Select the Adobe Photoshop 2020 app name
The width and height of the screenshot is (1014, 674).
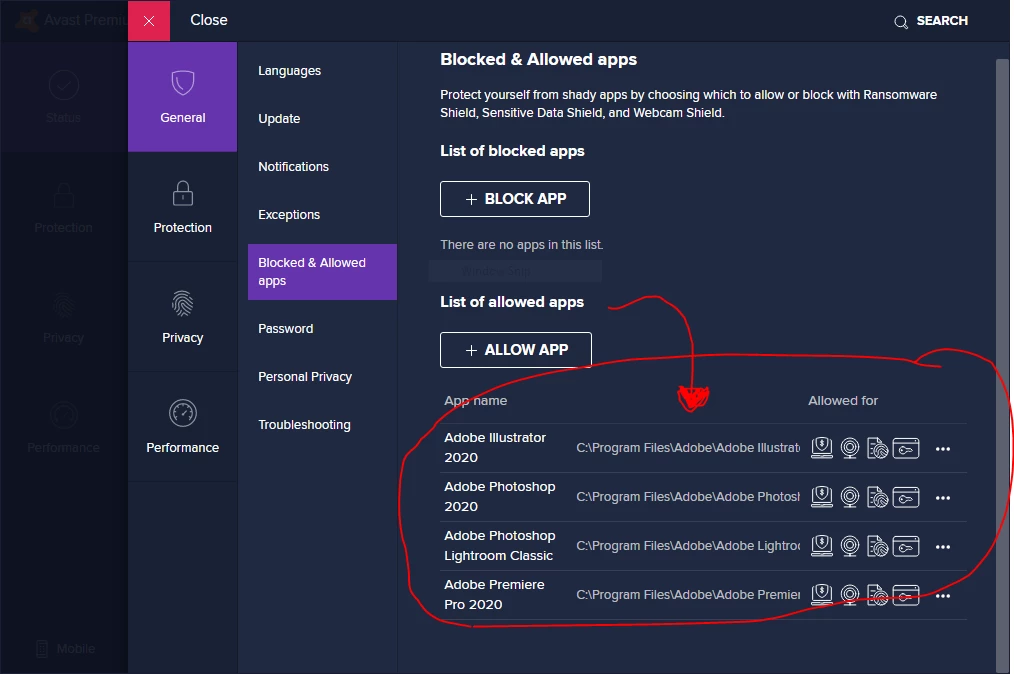500,497
